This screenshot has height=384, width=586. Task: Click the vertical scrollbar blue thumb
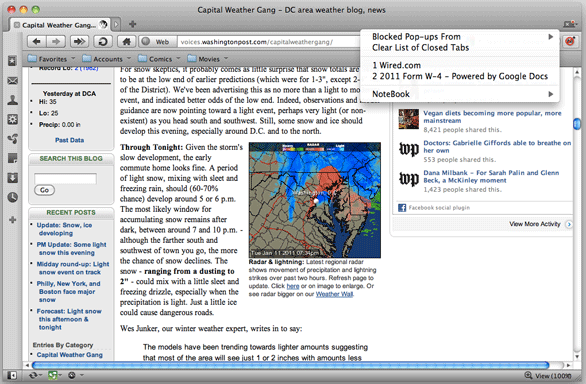pos(577,123)
